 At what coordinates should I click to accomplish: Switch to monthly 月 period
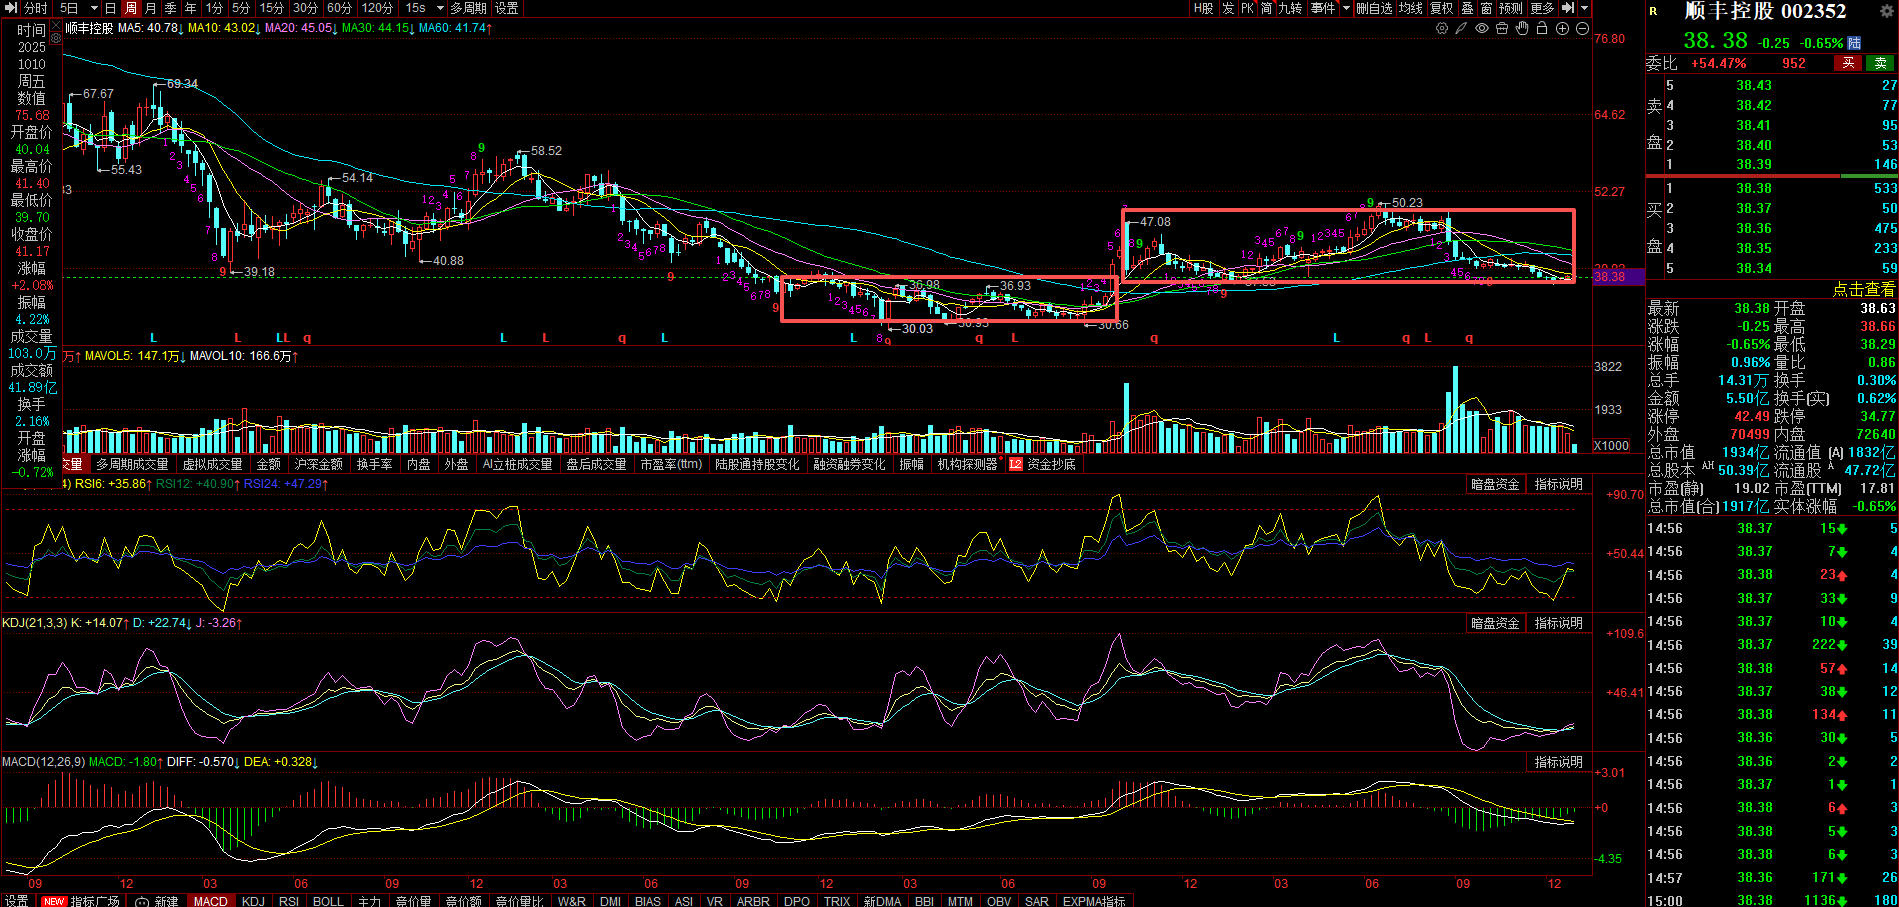point(150,8)
